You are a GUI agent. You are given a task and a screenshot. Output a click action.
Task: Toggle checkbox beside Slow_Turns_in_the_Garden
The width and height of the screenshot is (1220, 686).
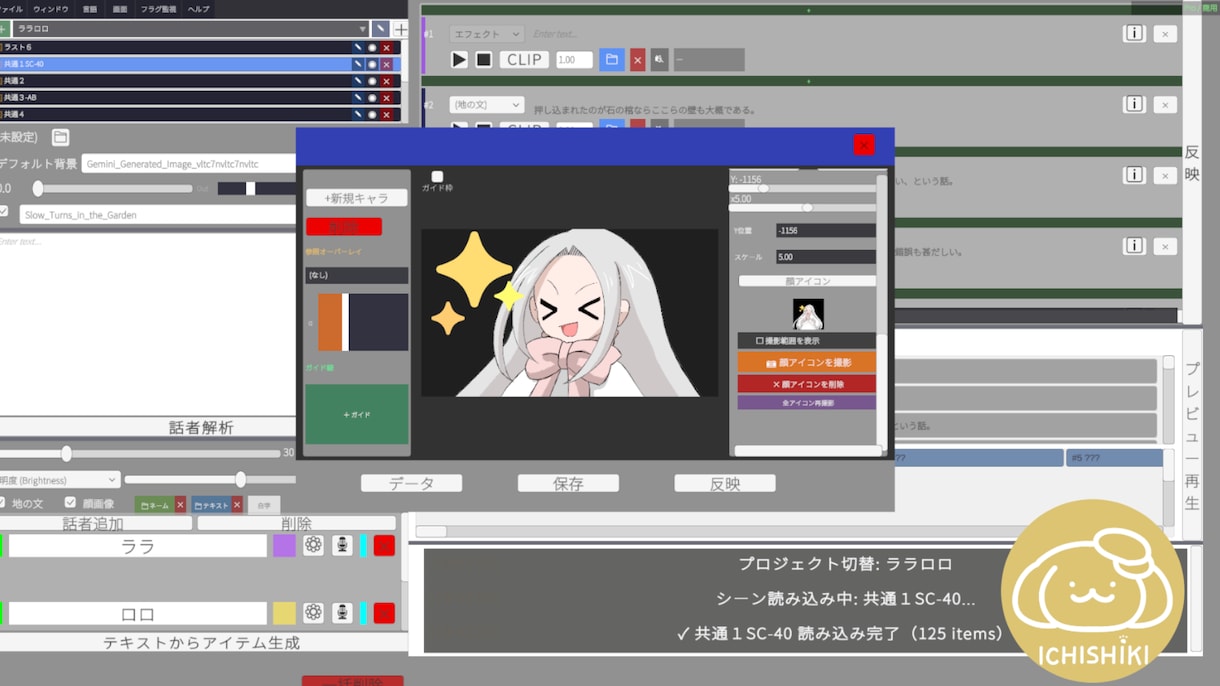click(x=3, y=212)
